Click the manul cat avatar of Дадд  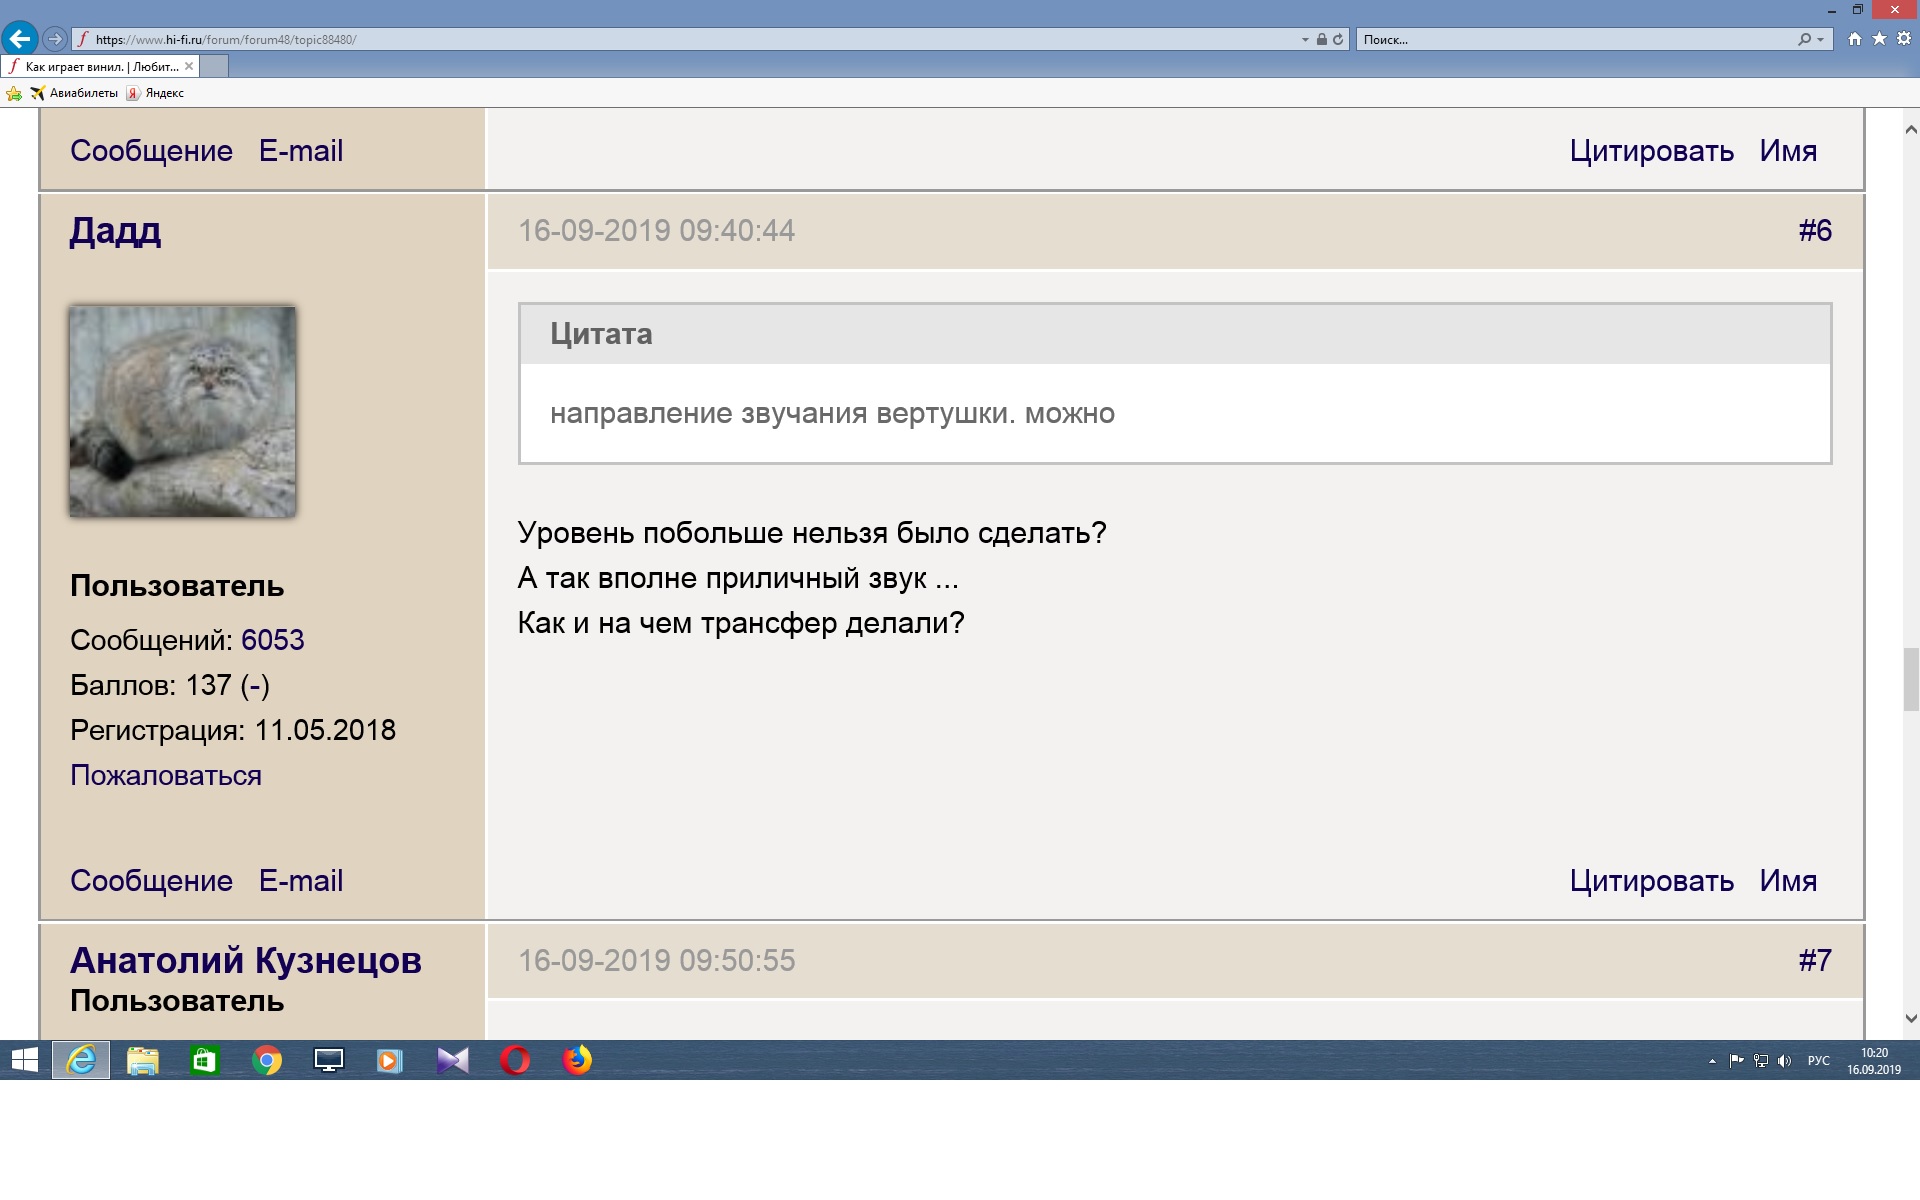coord(182,412)
